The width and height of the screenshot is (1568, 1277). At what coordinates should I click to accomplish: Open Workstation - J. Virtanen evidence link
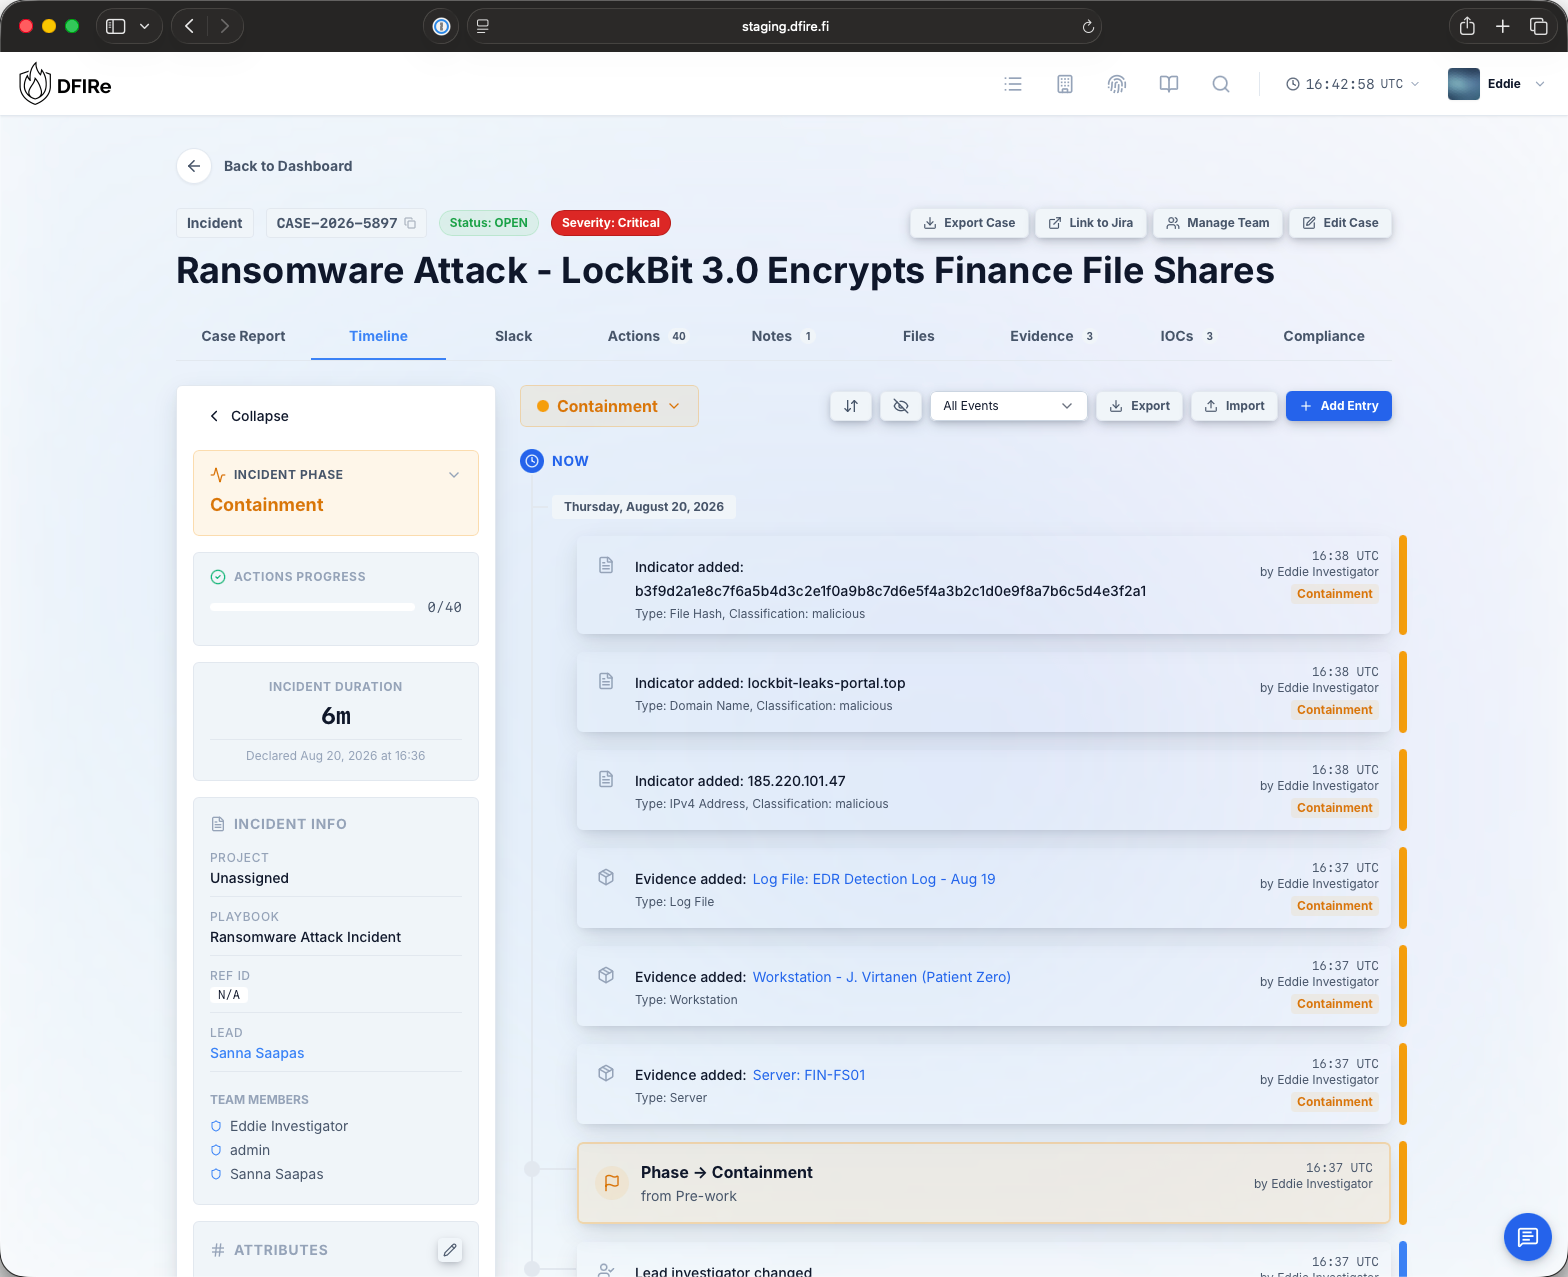(882, 977)
